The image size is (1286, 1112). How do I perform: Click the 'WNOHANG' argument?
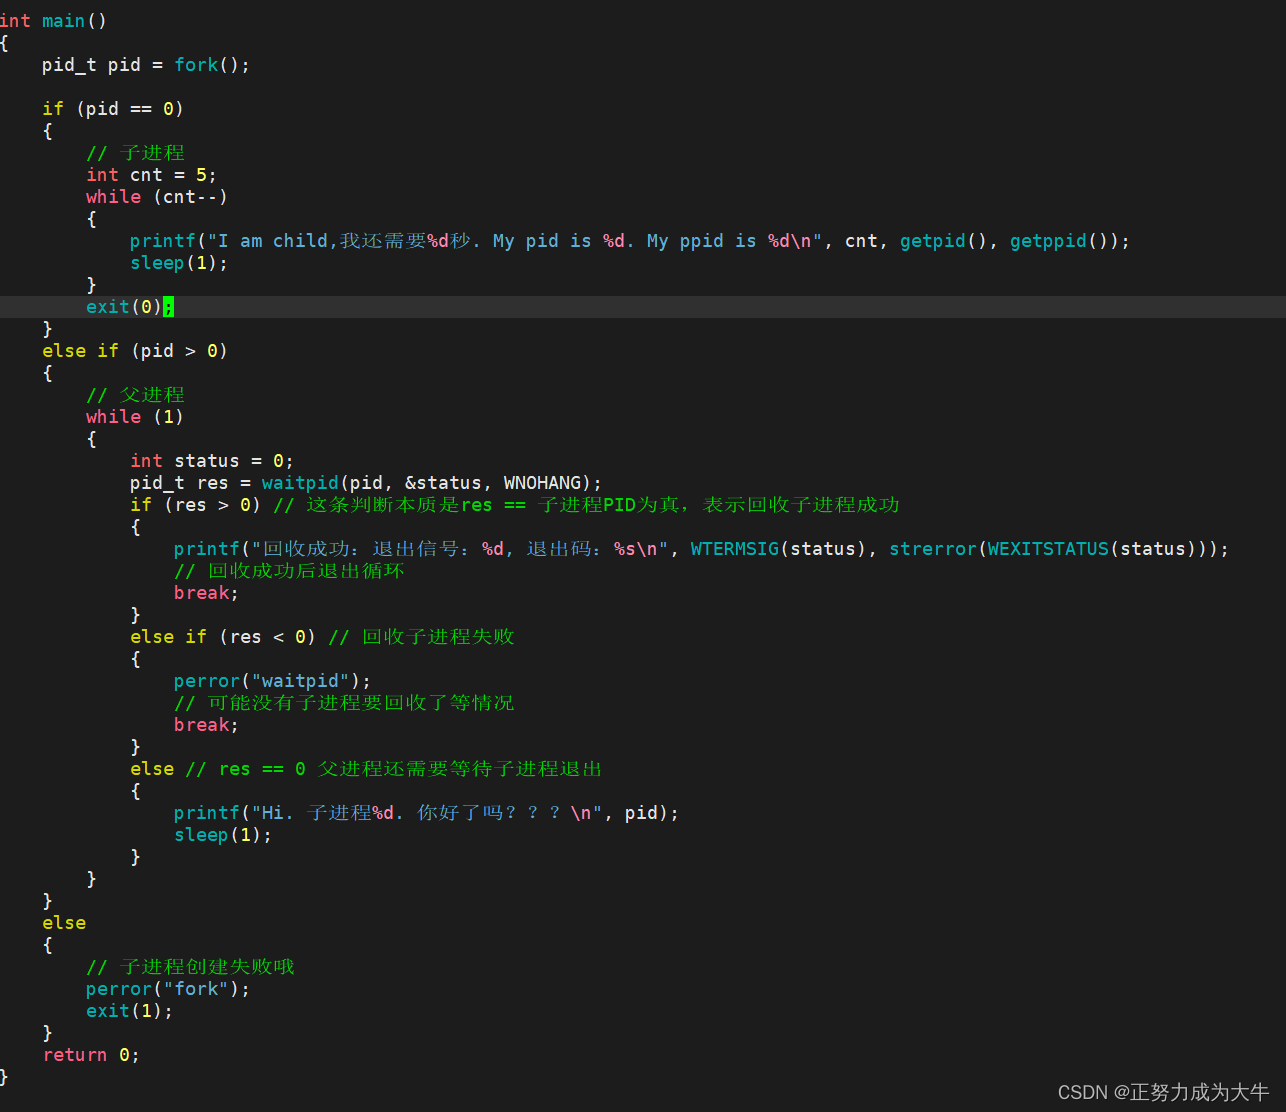[542, 483]
